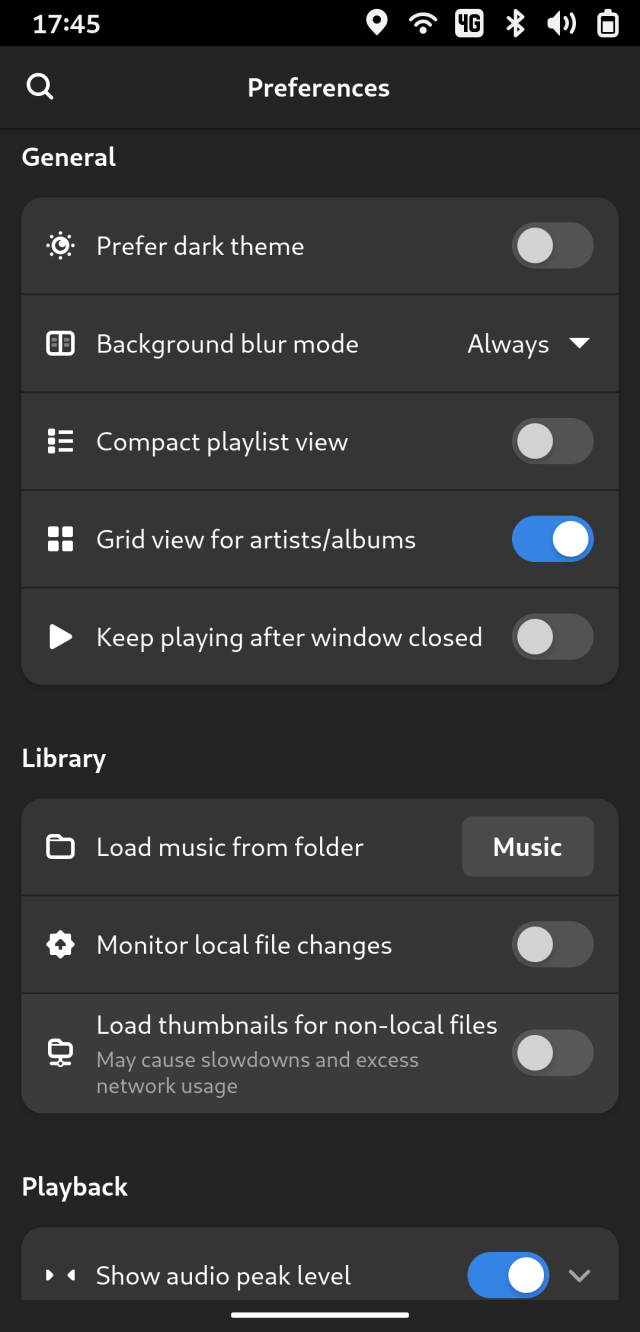
Task: Enable the Prefer dark theme switch
Action: click(552, 246)
